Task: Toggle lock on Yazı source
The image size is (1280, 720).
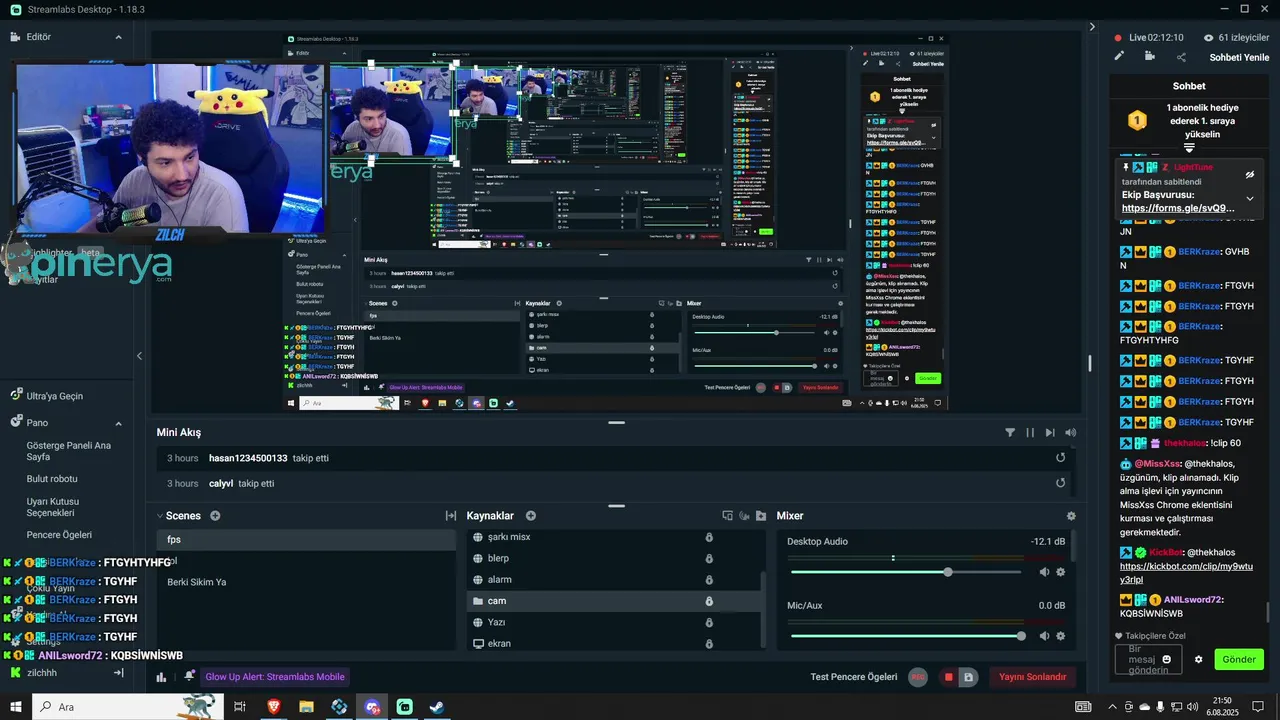Action: pos(709,622)
